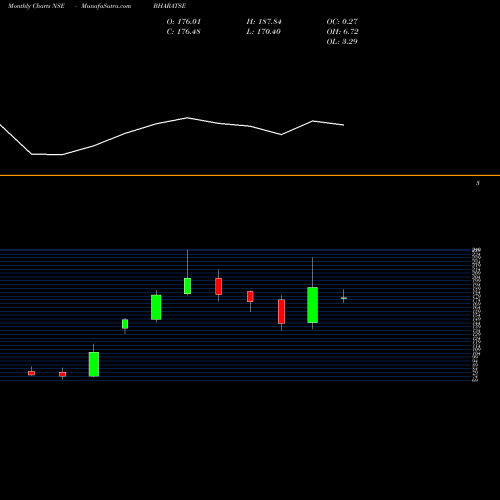The image size is (500, 500).
Task: Click the first small red candle at the left
Action: (x=31, y=373)
